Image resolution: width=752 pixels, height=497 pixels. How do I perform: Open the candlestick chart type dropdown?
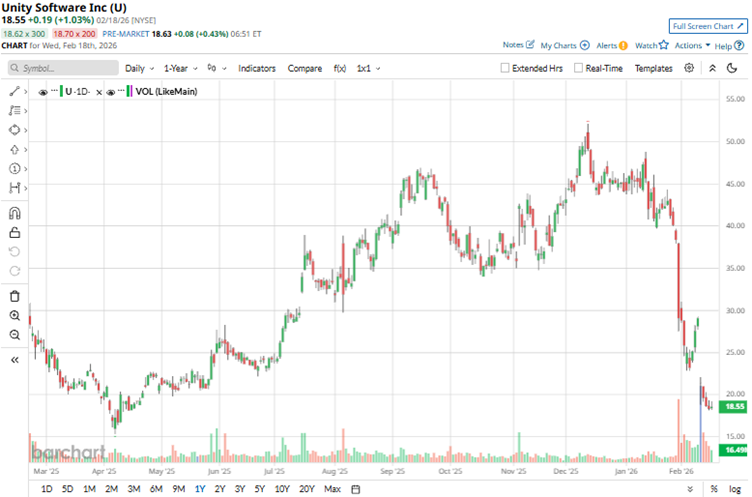pyautogui.click(x=217, y=68)
